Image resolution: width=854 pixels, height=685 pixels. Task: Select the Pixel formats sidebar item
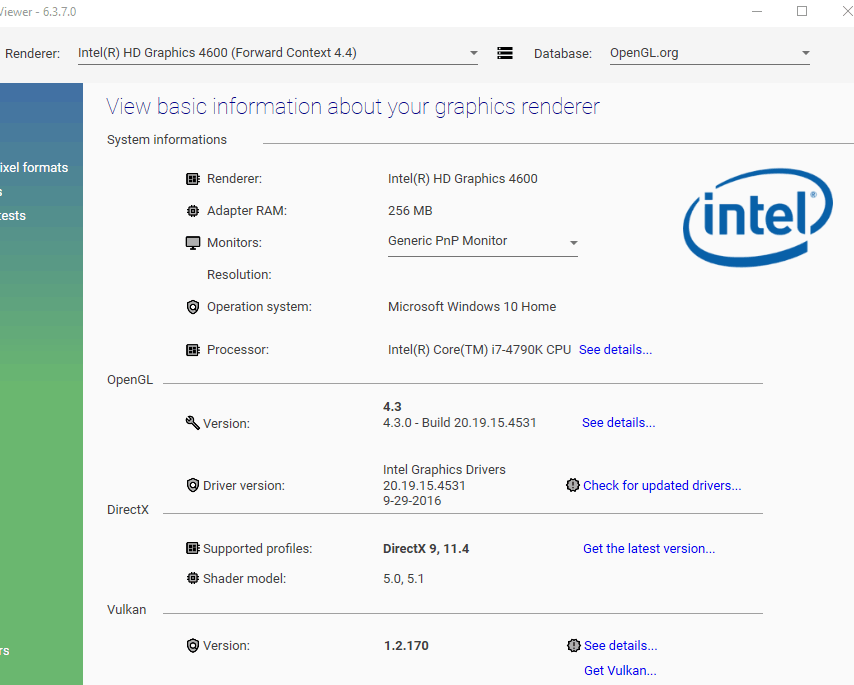(34, 168)
